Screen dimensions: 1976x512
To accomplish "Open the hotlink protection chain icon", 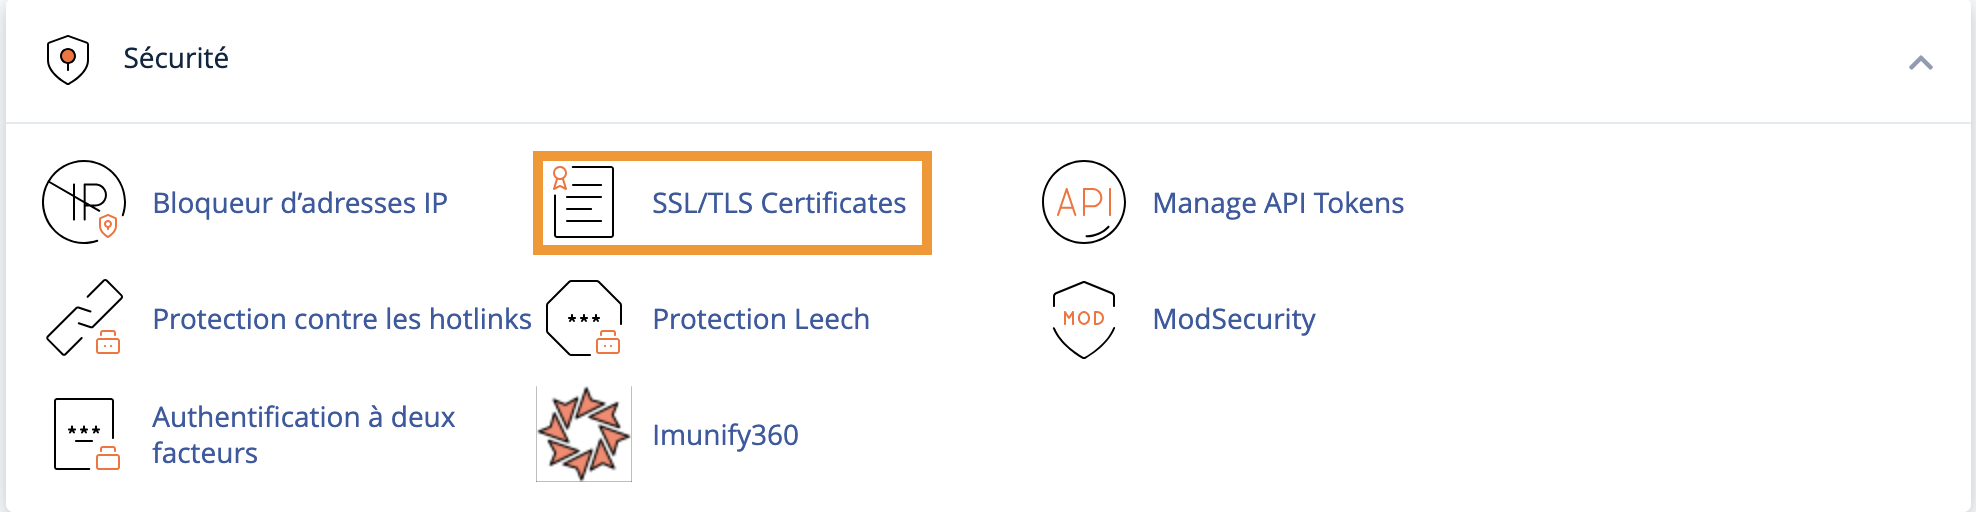I will (x=84, y=318).
